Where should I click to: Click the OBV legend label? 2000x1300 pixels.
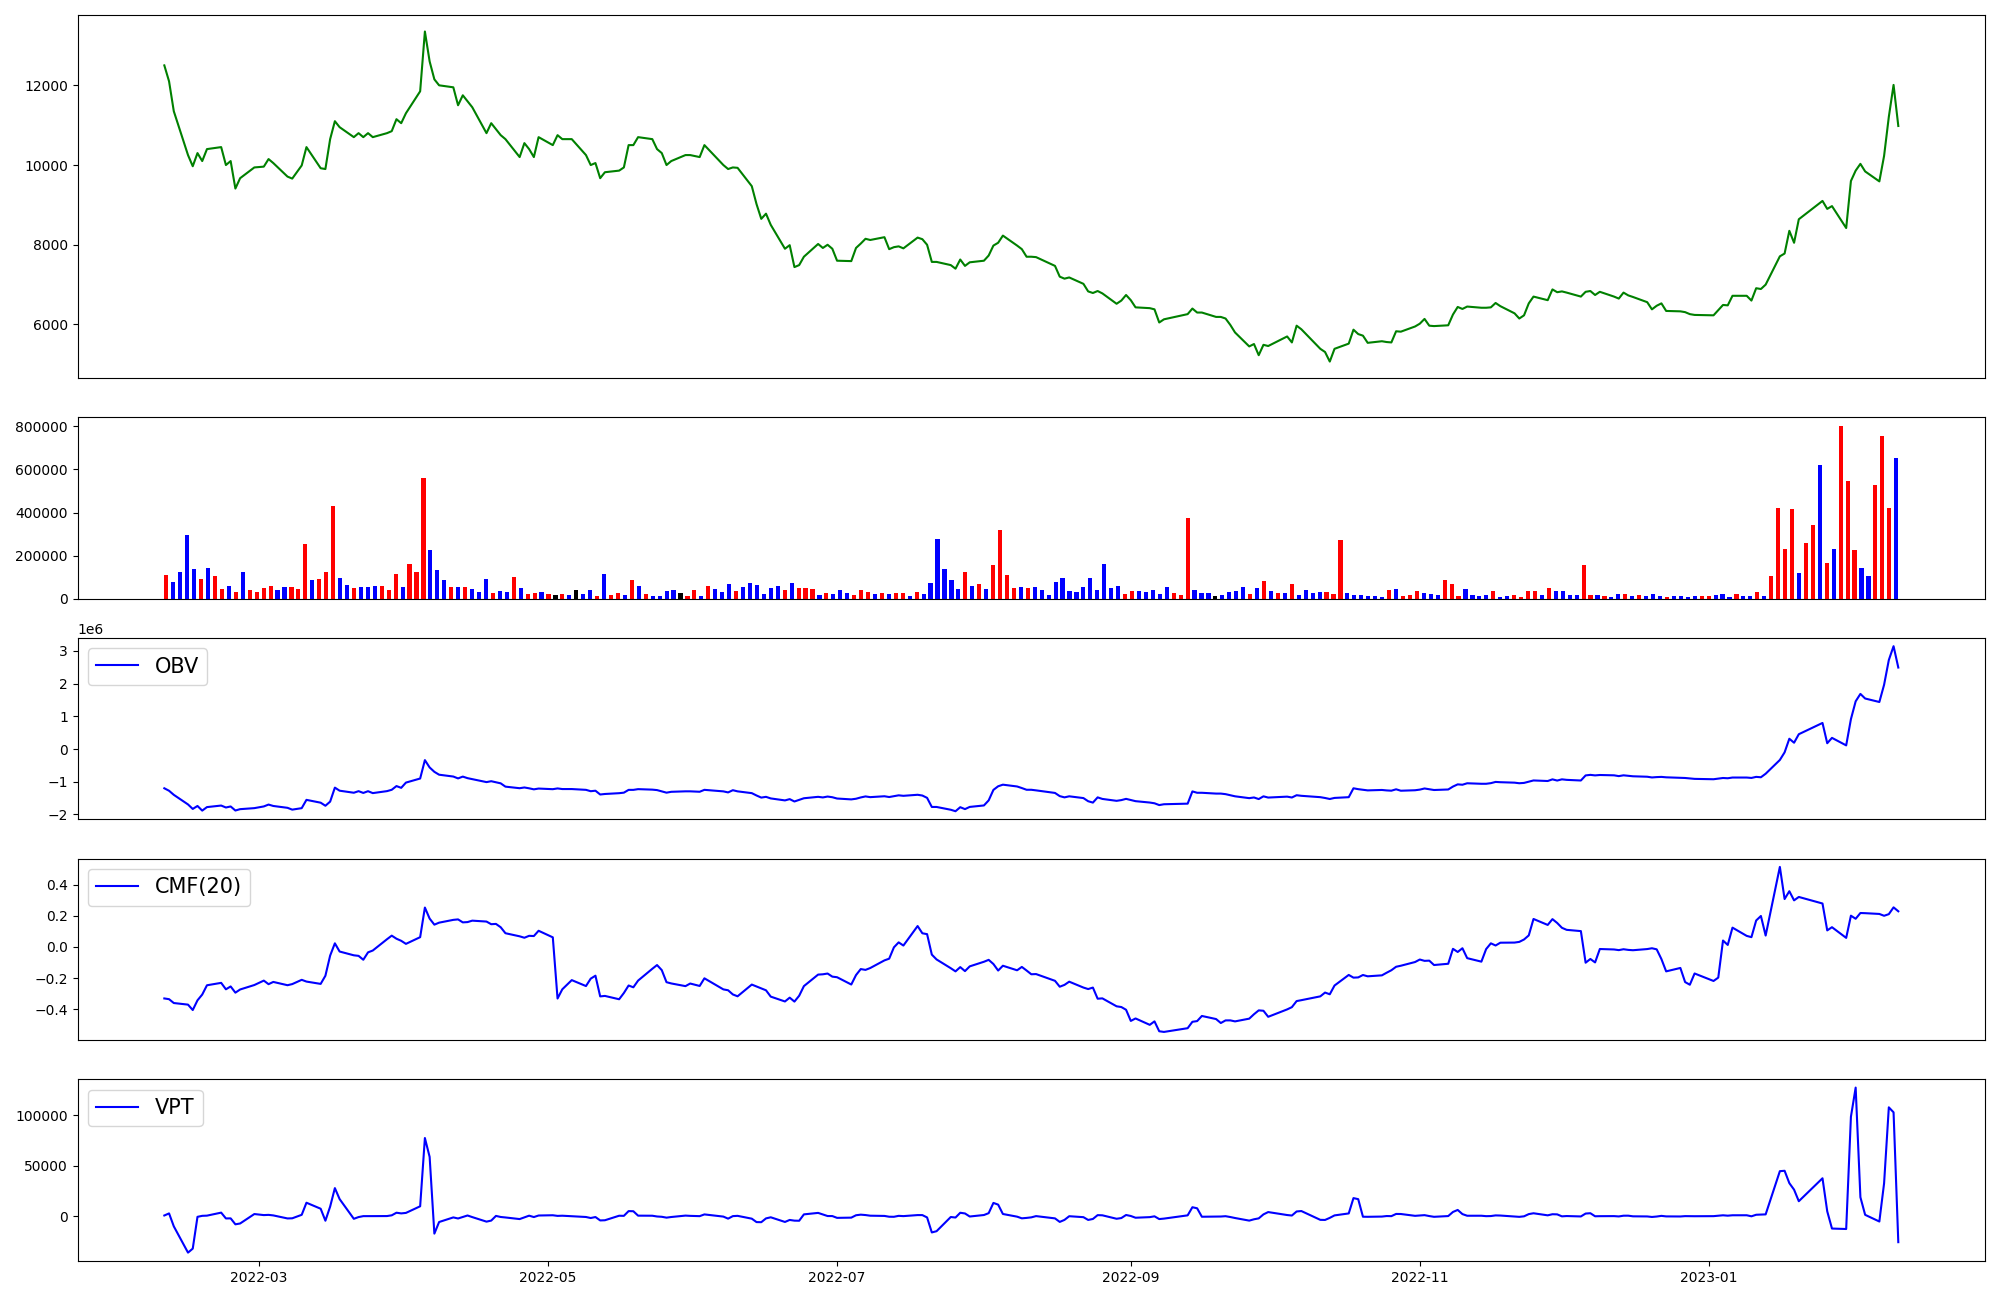[176, 666]
